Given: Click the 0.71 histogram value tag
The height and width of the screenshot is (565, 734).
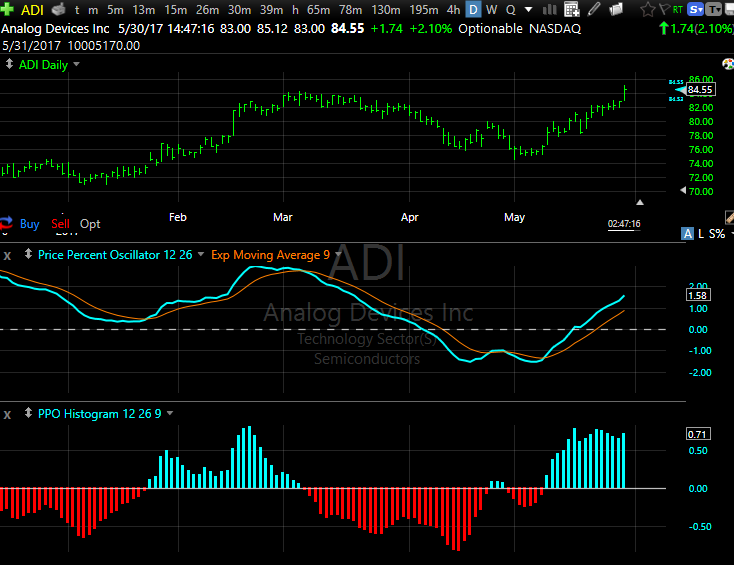Looking at the screenshot, I should pyautogui.click(x=698, y=434).
